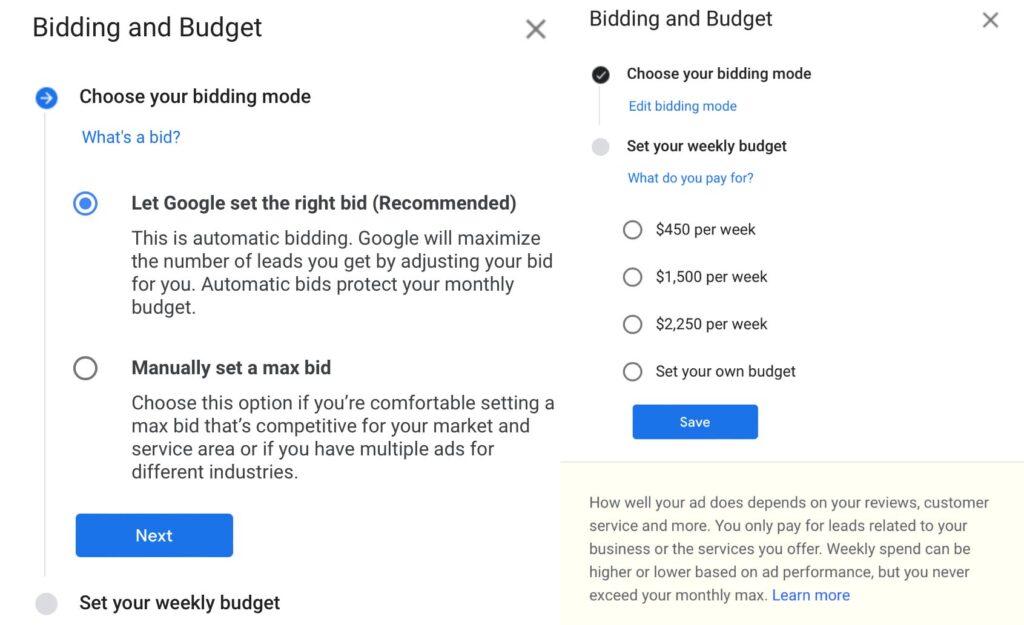Viewport: 1024px width, 625px height.
Task: Choose $2,250 per week budget
Action: tap(632, 324)
